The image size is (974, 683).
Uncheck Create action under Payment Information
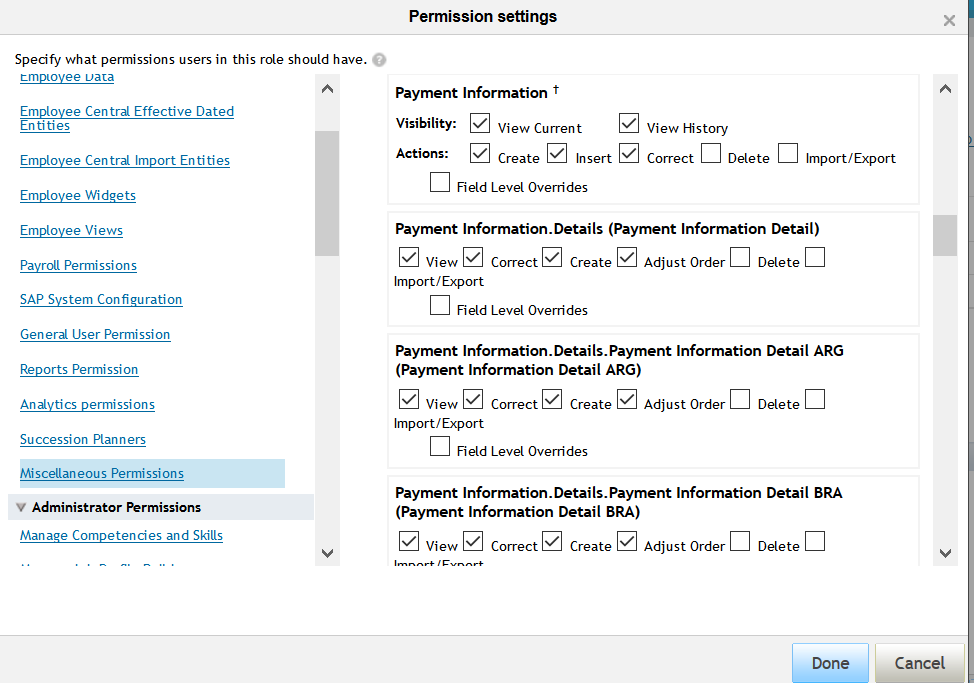point(480,153)
